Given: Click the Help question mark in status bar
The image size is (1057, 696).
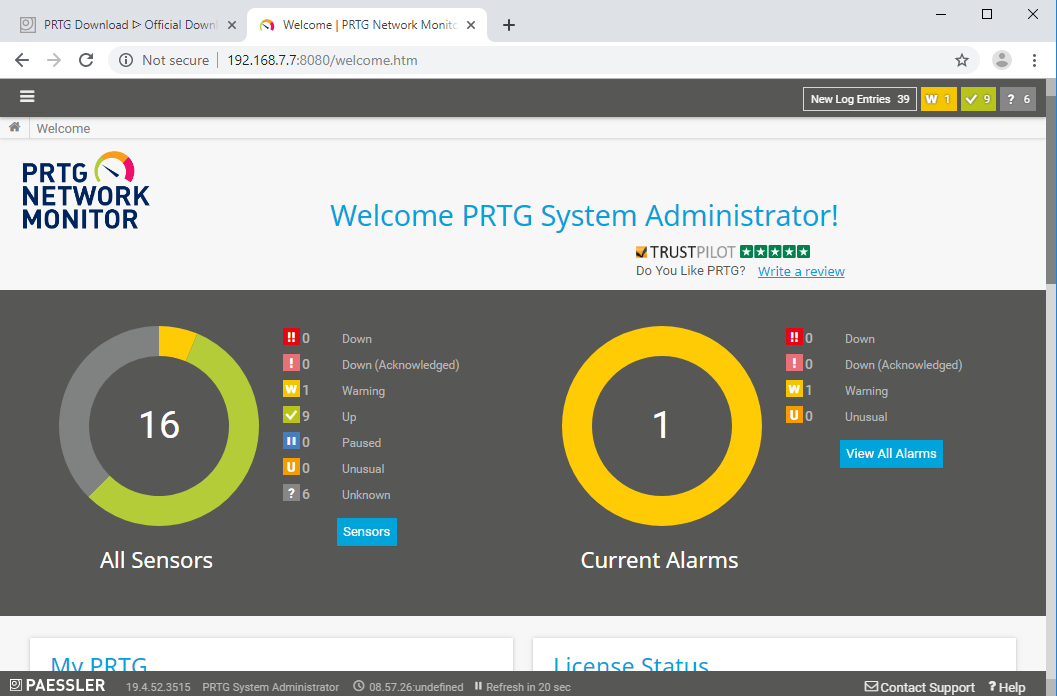Looking at the screenshot, I should click(1006, 687).
